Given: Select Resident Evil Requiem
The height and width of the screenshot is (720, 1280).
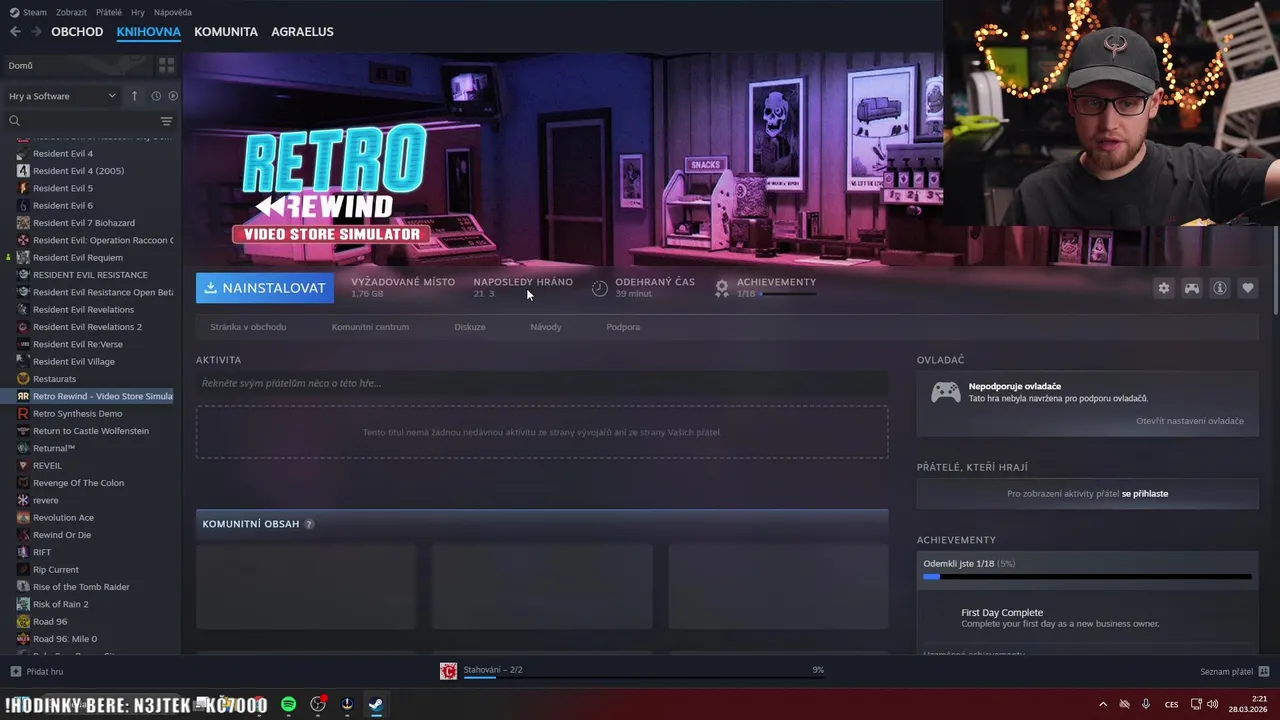Looking at the screenshot, I should [77, 258].
